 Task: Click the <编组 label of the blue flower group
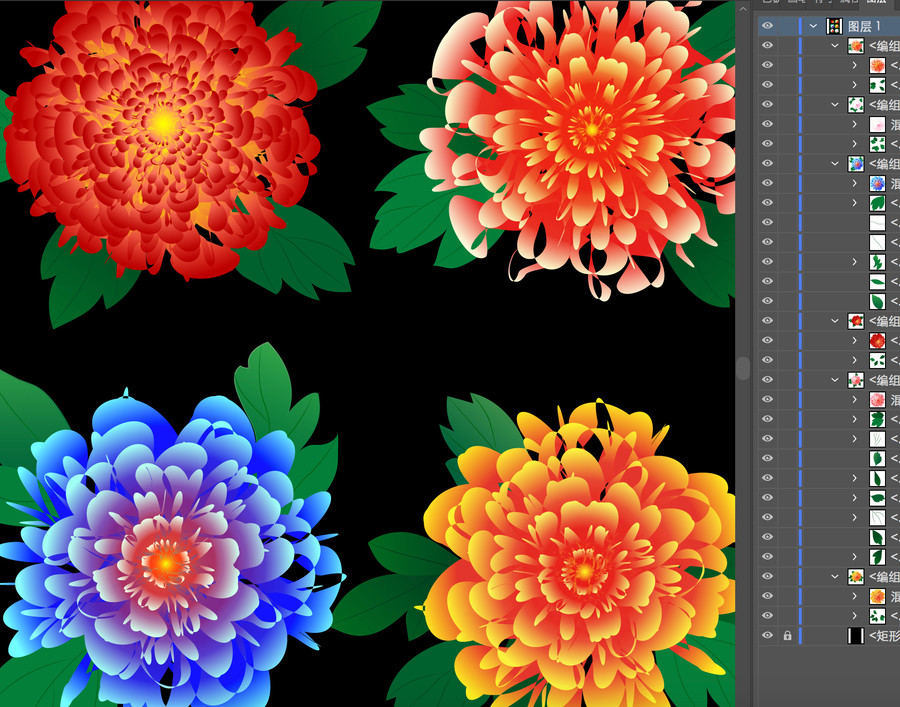point(884,163)
